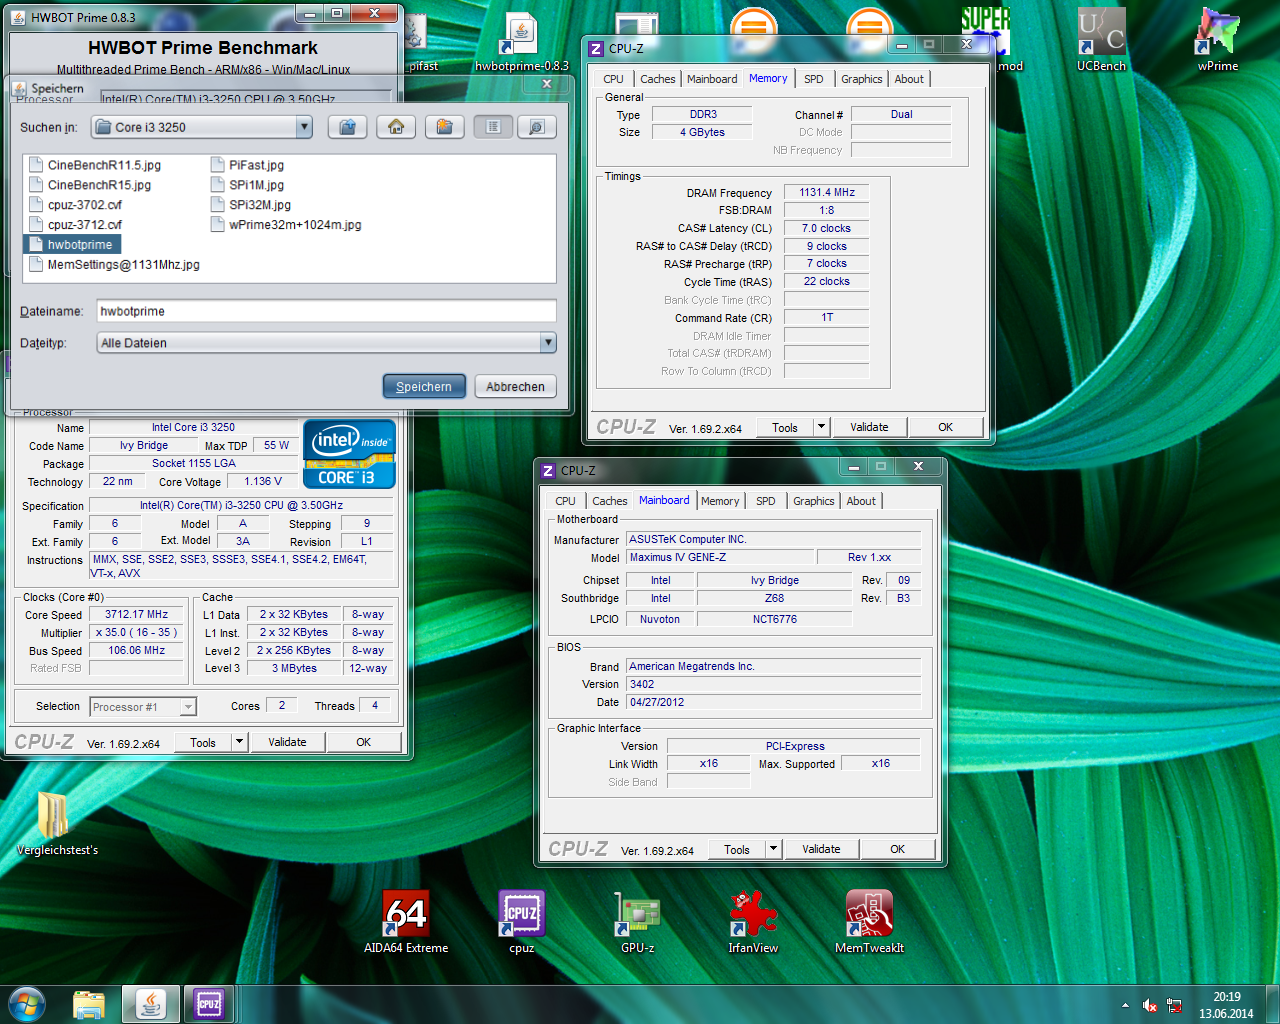Switch to Graphics tab in Memory window
The image size is (1280, 1024).
[x=862, y=79]
